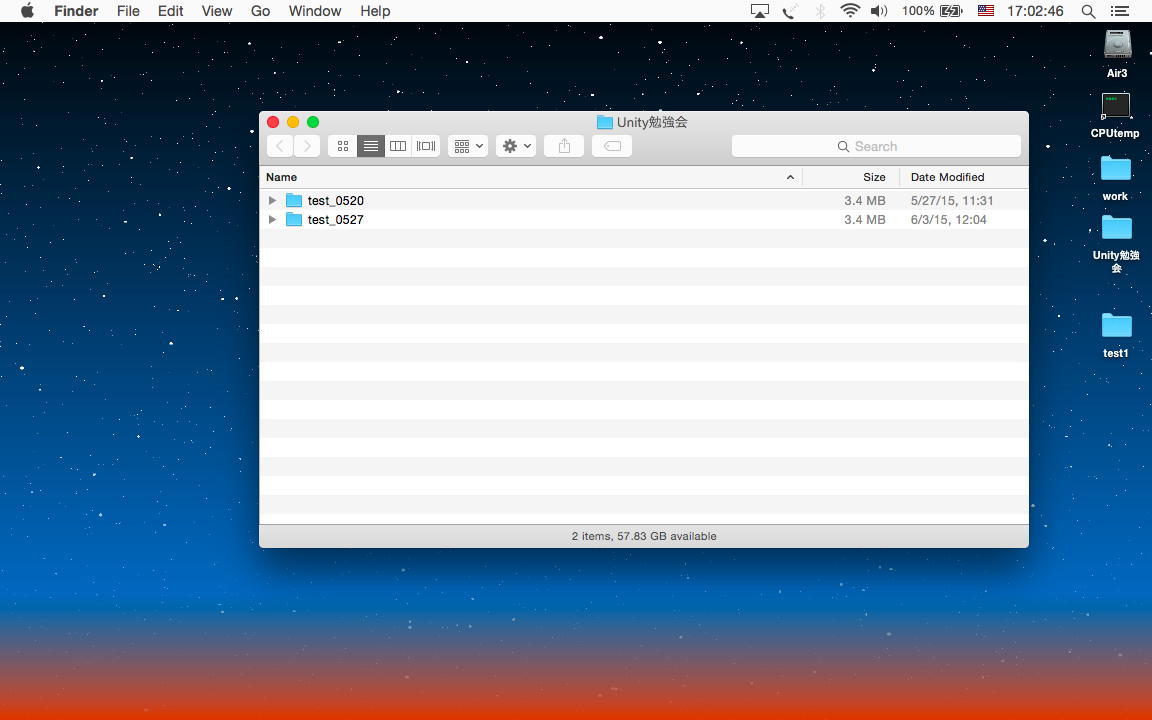Open the Air3 drive desktop icon

point(1116,45)
